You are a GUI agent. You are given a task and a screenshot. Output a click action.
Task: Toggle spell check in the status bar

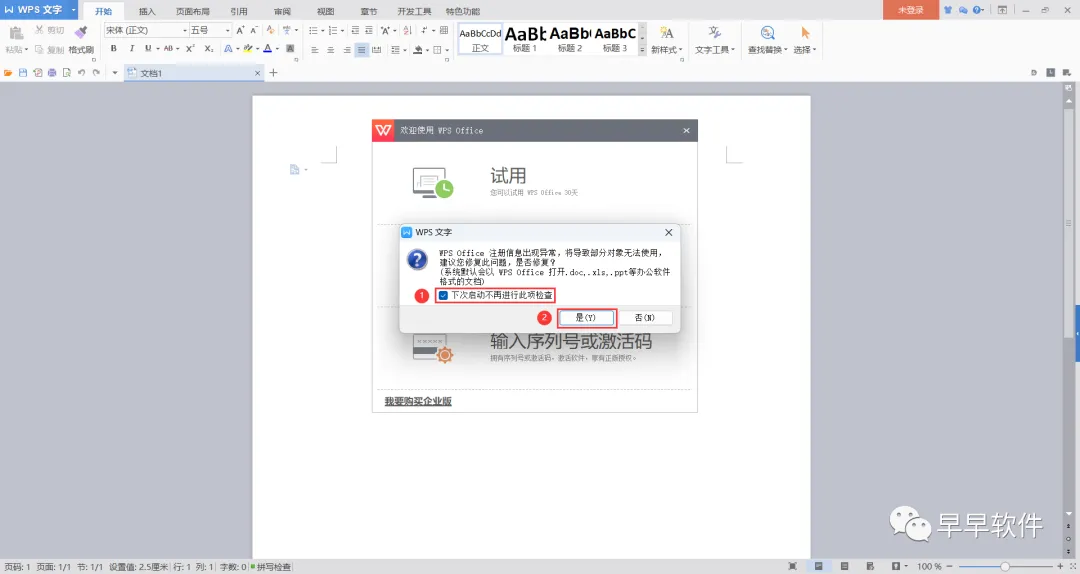pos(271,567)
